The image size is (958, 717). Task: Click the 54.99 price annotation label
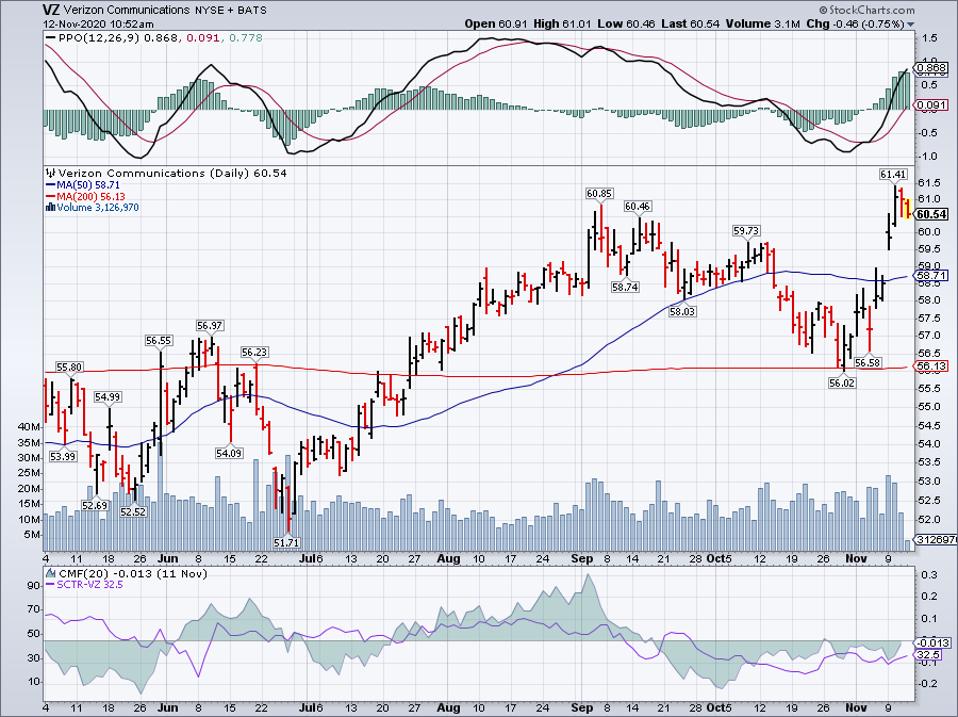[x=108, y=397]
